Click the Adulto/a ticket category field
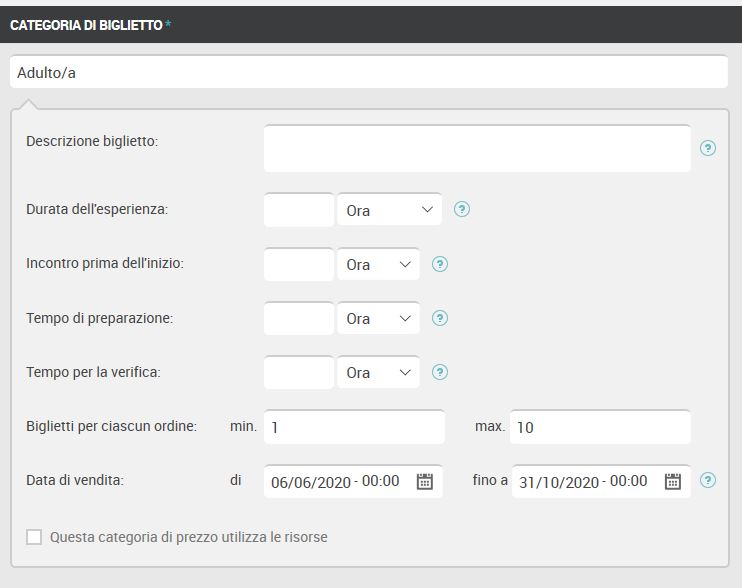 point(369,72)
